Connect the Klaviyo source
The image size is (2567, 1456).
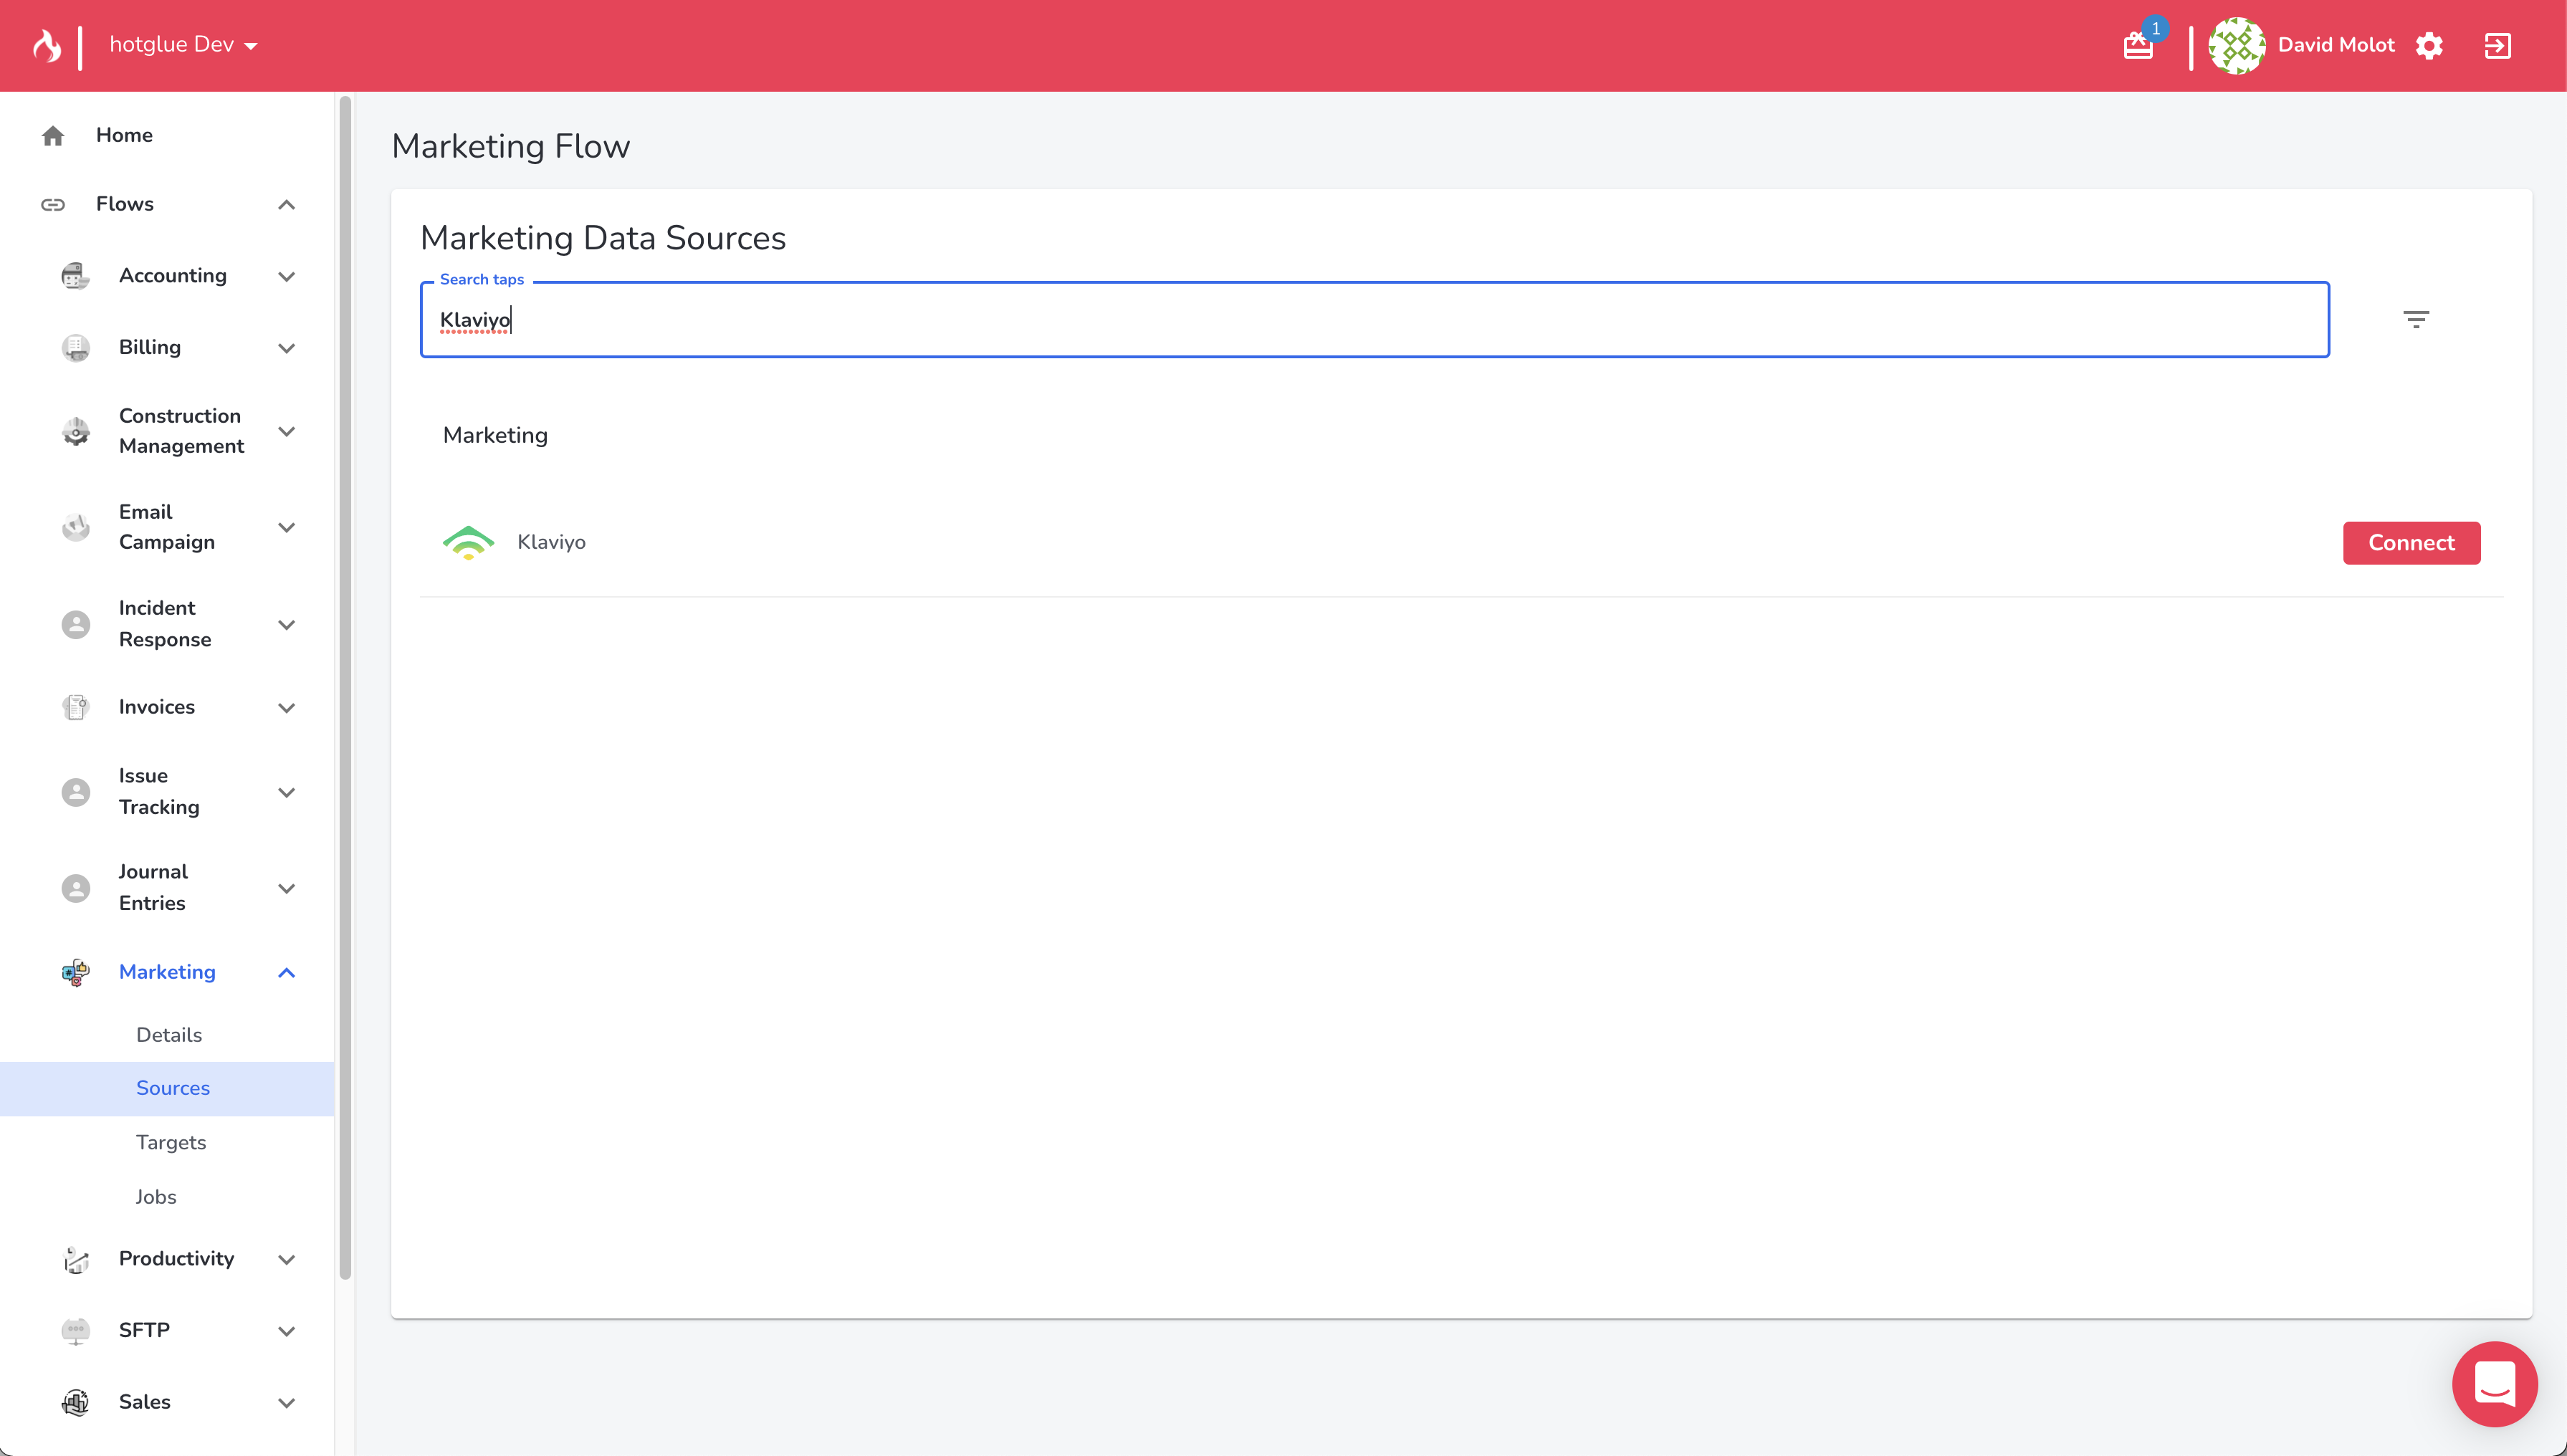[2411, 543]
